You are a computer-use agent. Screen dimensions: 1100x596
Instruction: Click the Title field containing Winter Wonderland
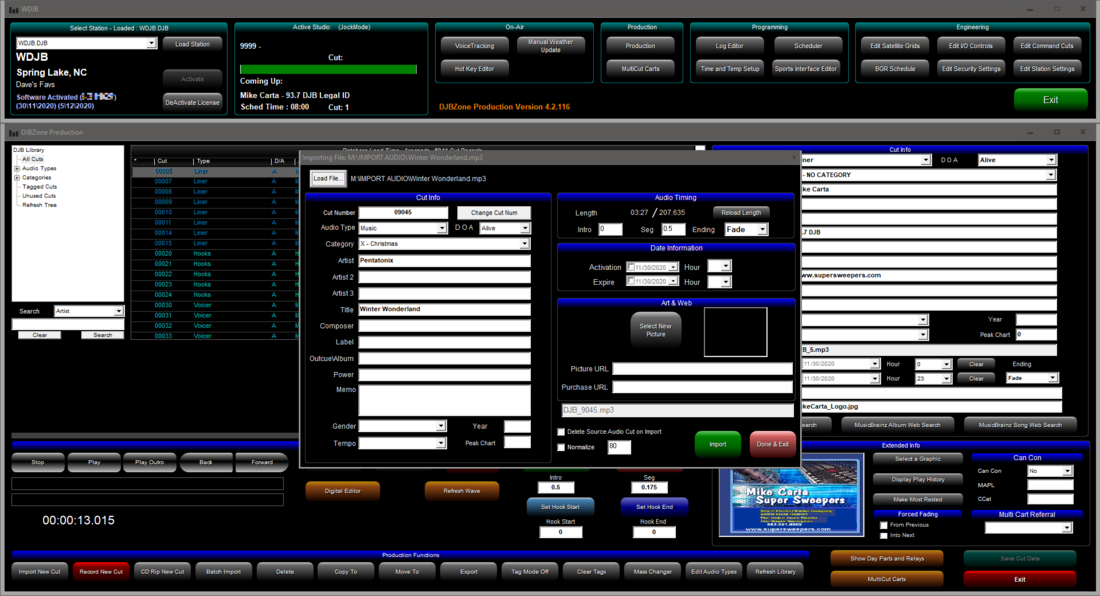[444, 309]
